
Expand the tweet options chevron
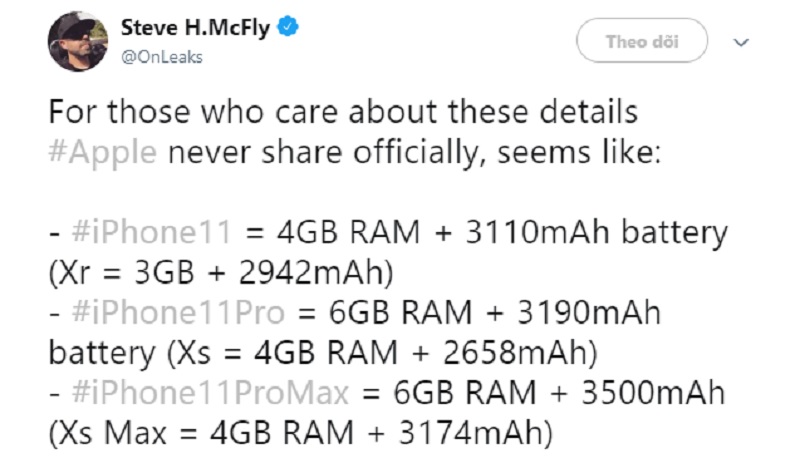click(x=741, y=42)
